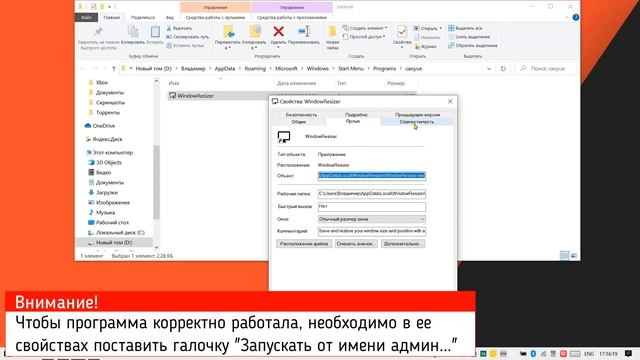Screen dimensions: 640x360
Task: Click the red round tray icon
Action: tap(563, 353)
